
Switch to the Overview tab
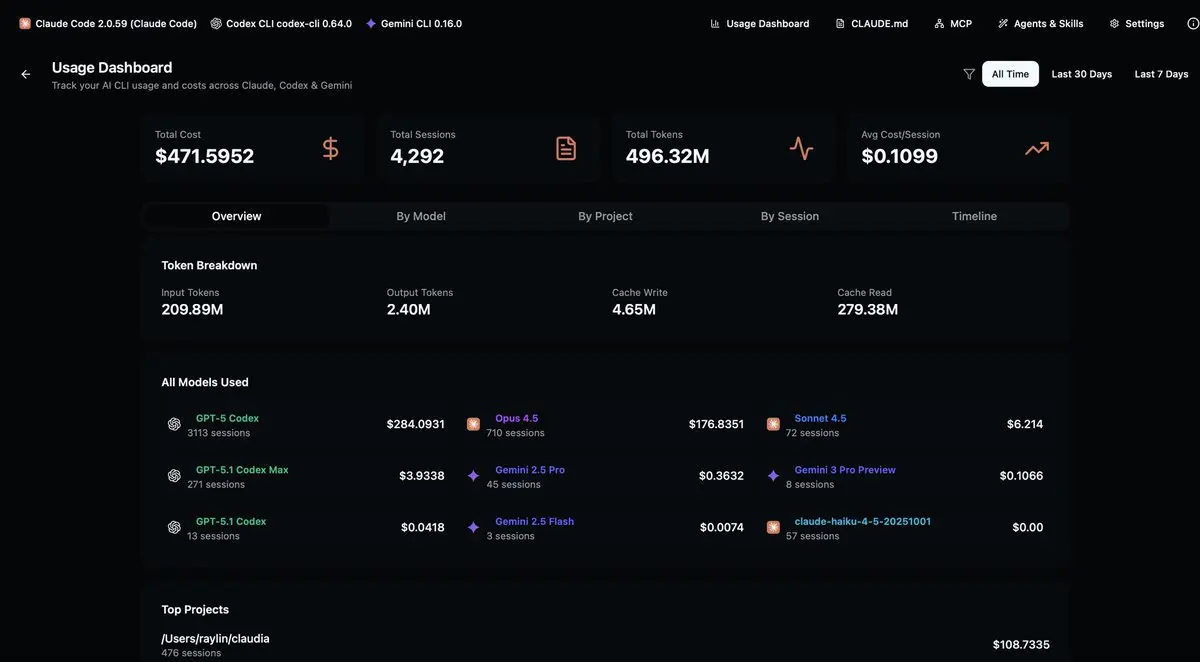tap(236, 216)
